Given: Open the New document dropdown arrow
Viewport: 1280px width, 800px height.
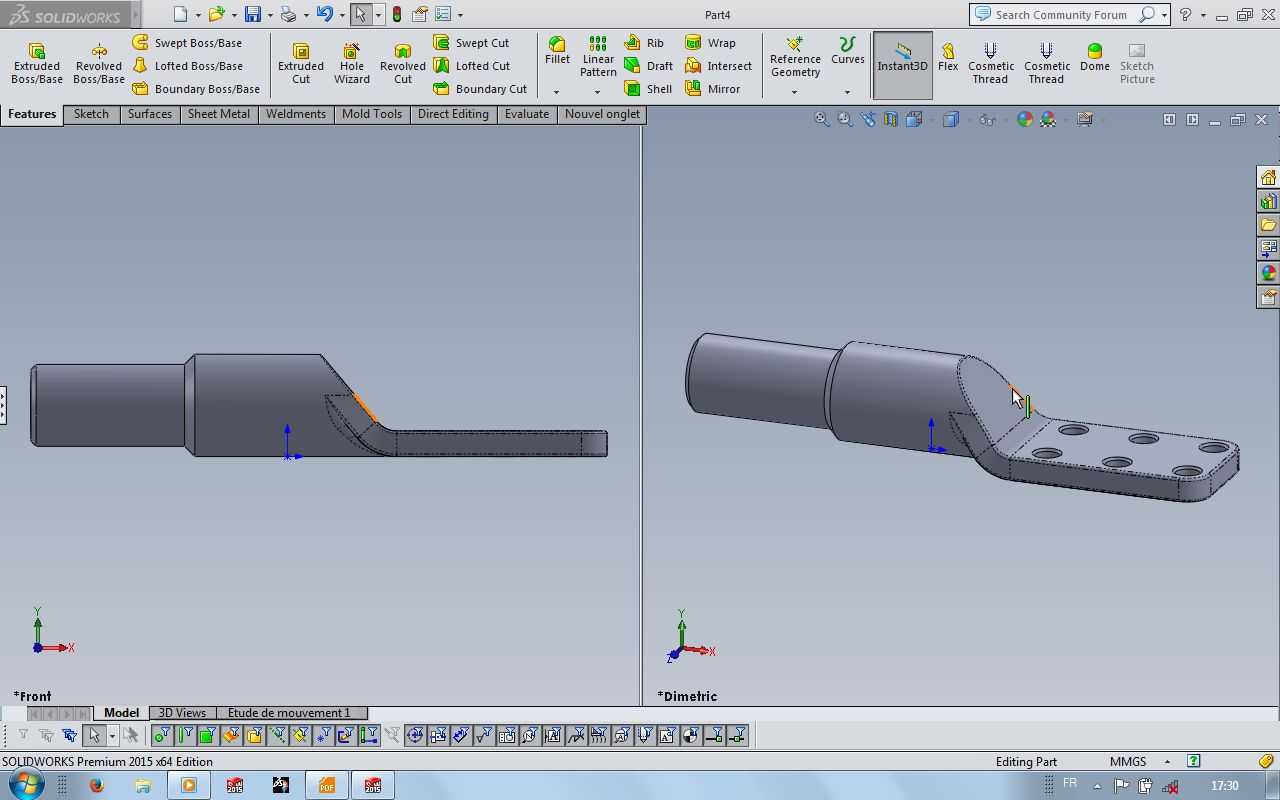Looking at the screenshot, I should 198,15.
